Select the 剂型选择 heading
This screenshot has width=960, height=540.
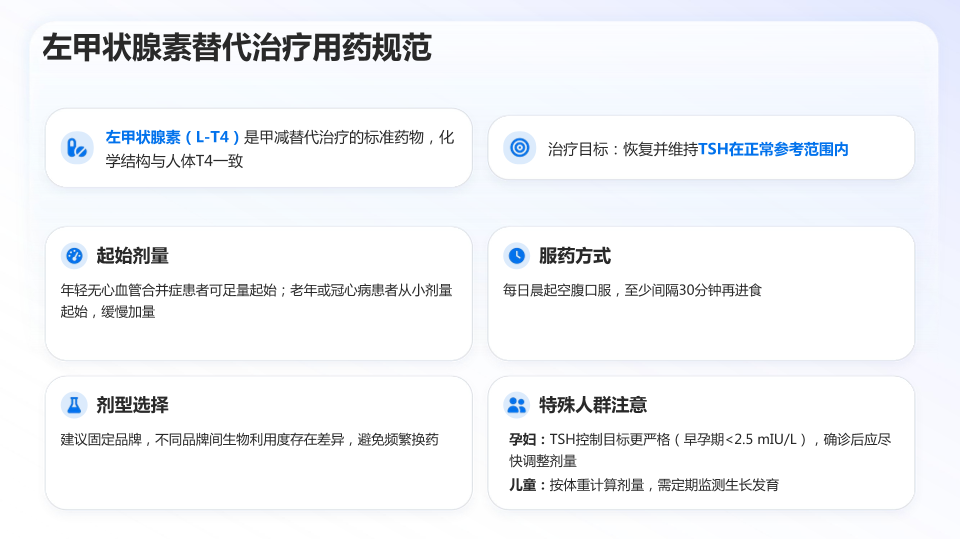[132, 405]
